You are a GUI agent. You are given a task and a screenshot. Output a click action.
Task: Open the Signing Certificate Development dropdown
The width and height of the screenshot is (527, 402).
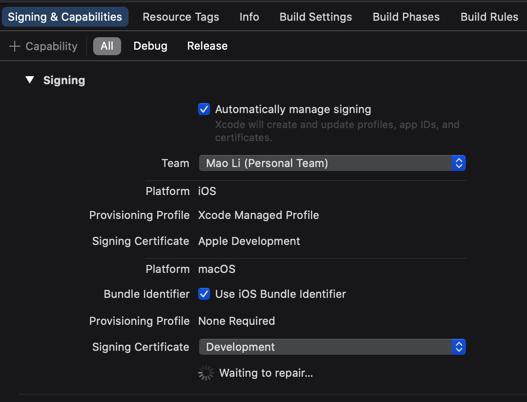(332, 347)
